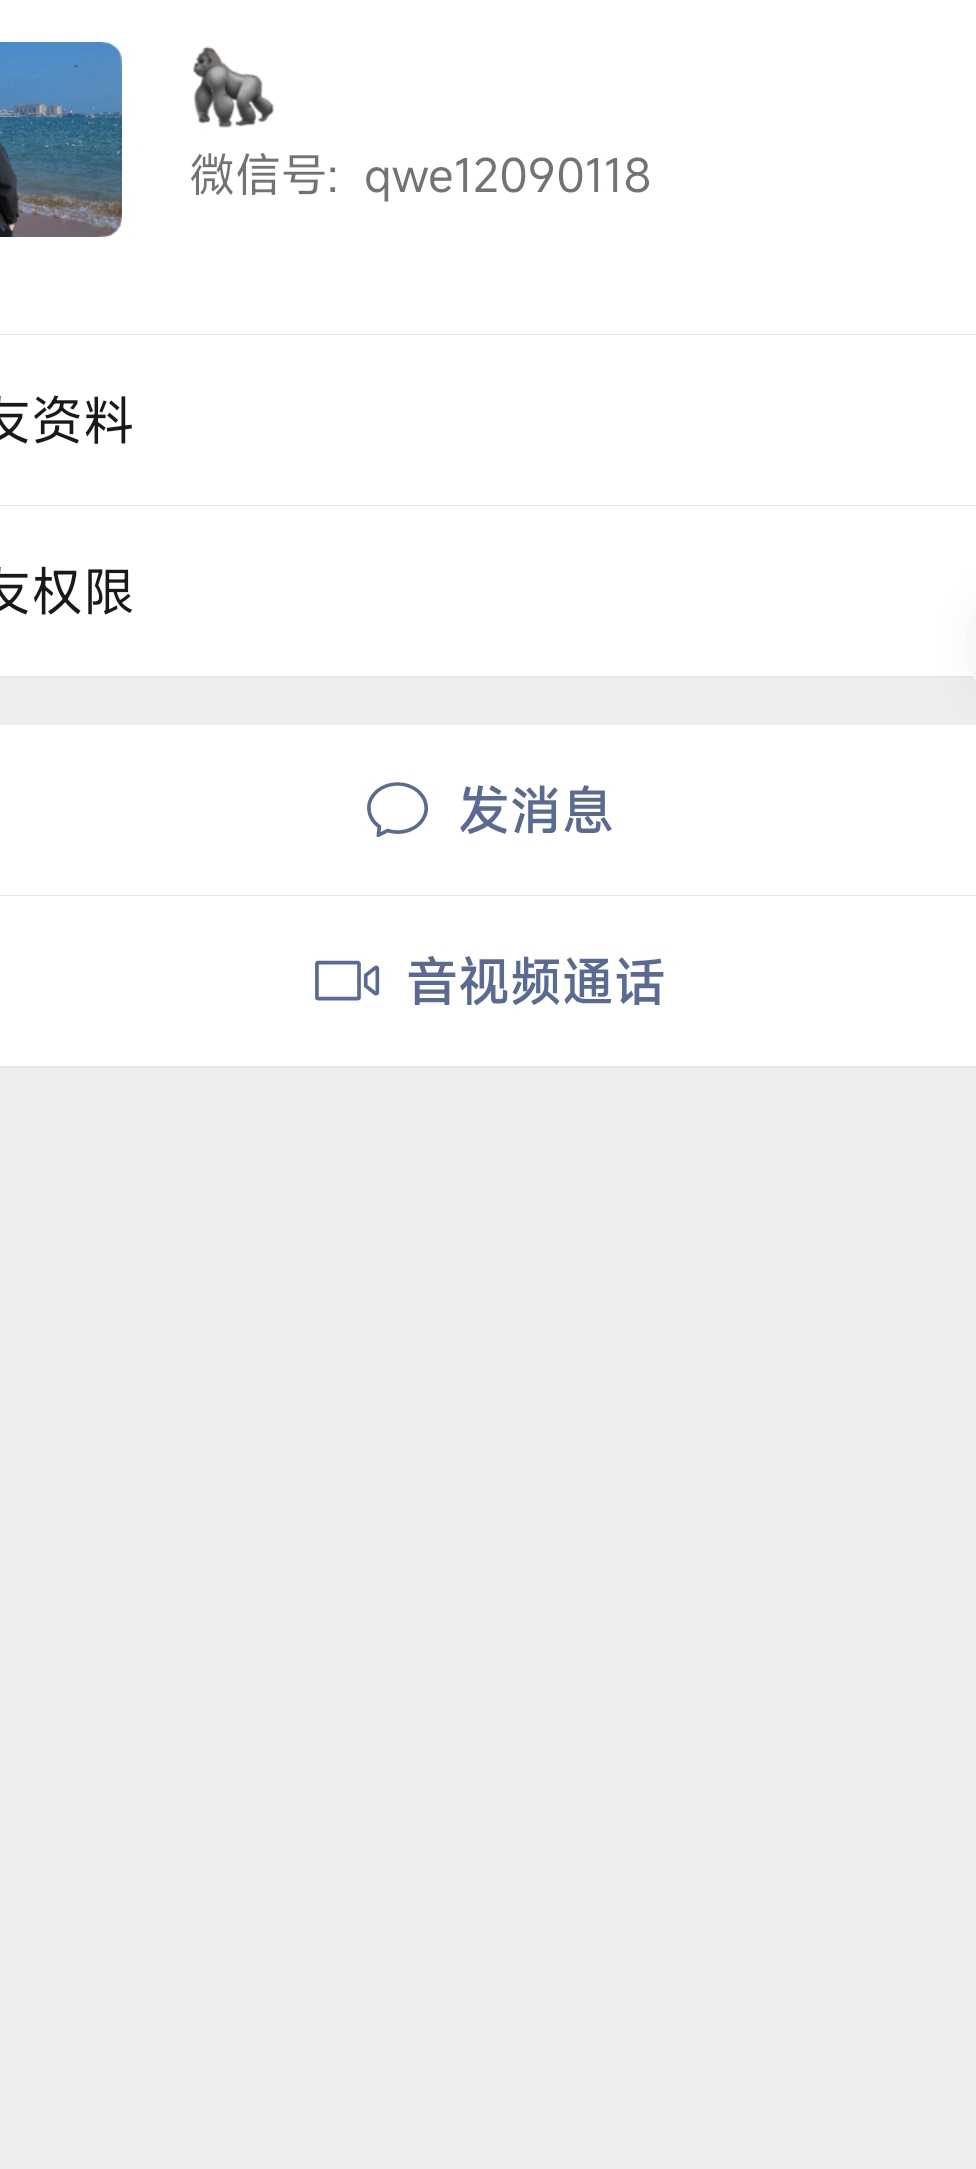Viewport: 976px width, 2169px height.
Task: Click the white header space right of gorilla emoji
Action: [x=620, y=87]
